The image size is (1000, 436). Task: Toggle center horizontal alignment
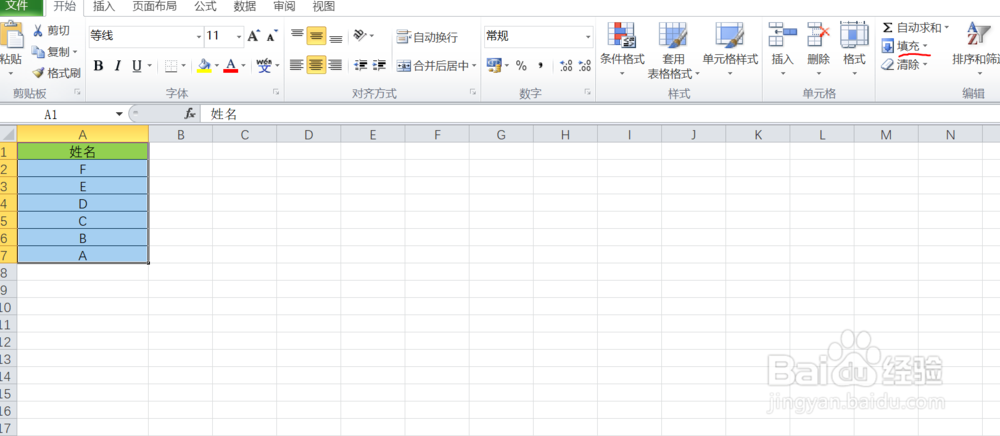click(x=316, y=65)
